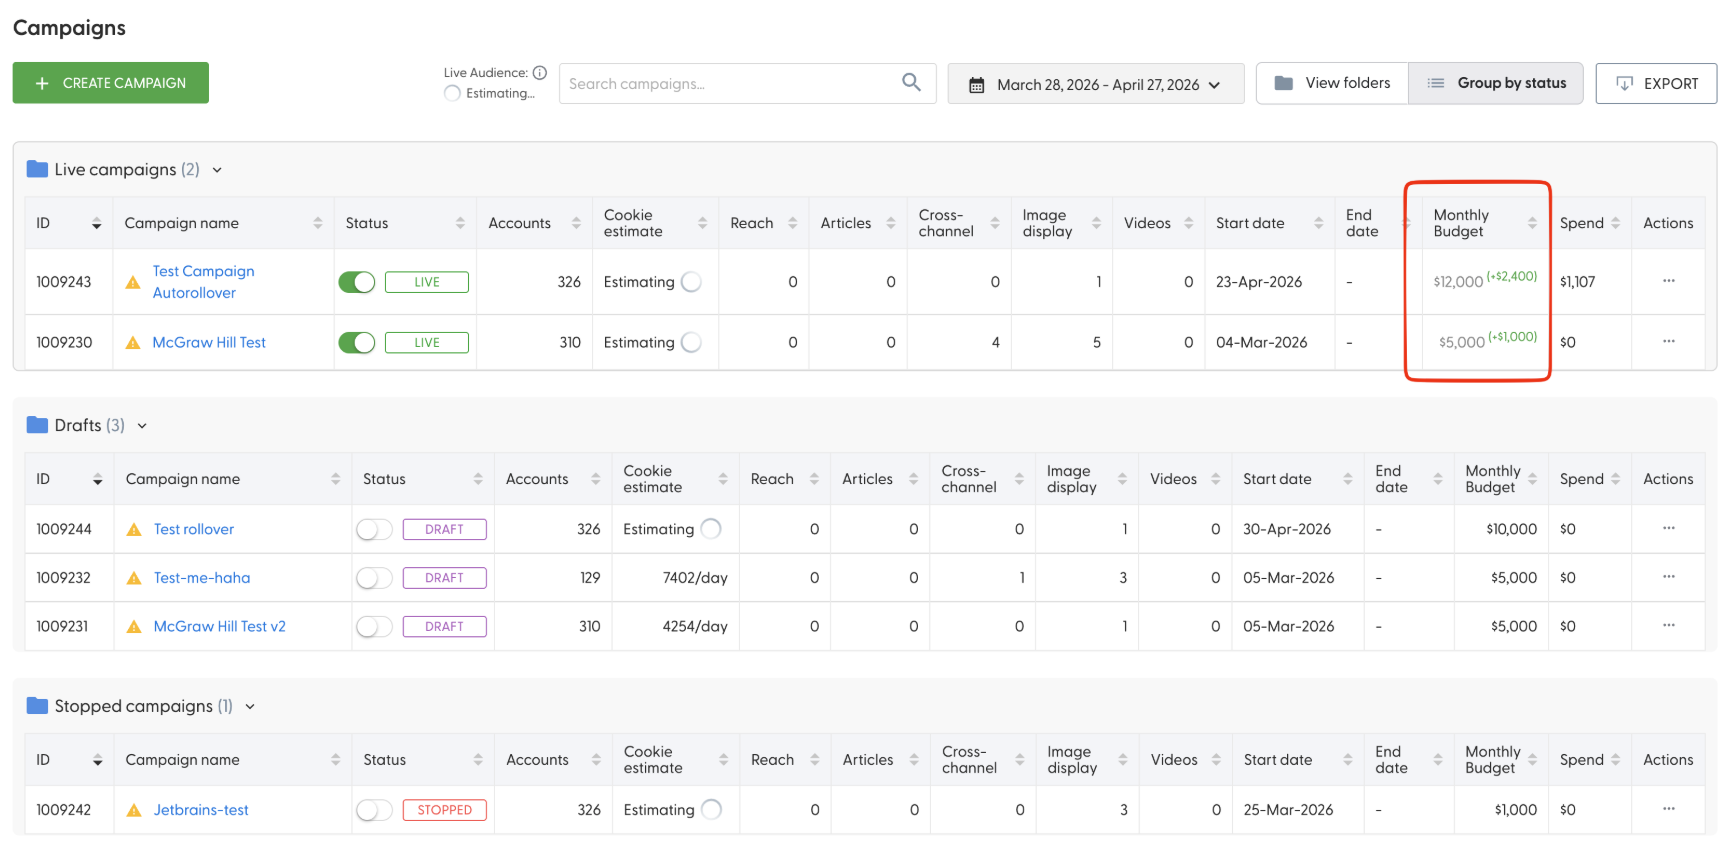The height and width of the screenshot is (845, 1732).
Task: Collapse the Live campaigns section
Action: 217,170
